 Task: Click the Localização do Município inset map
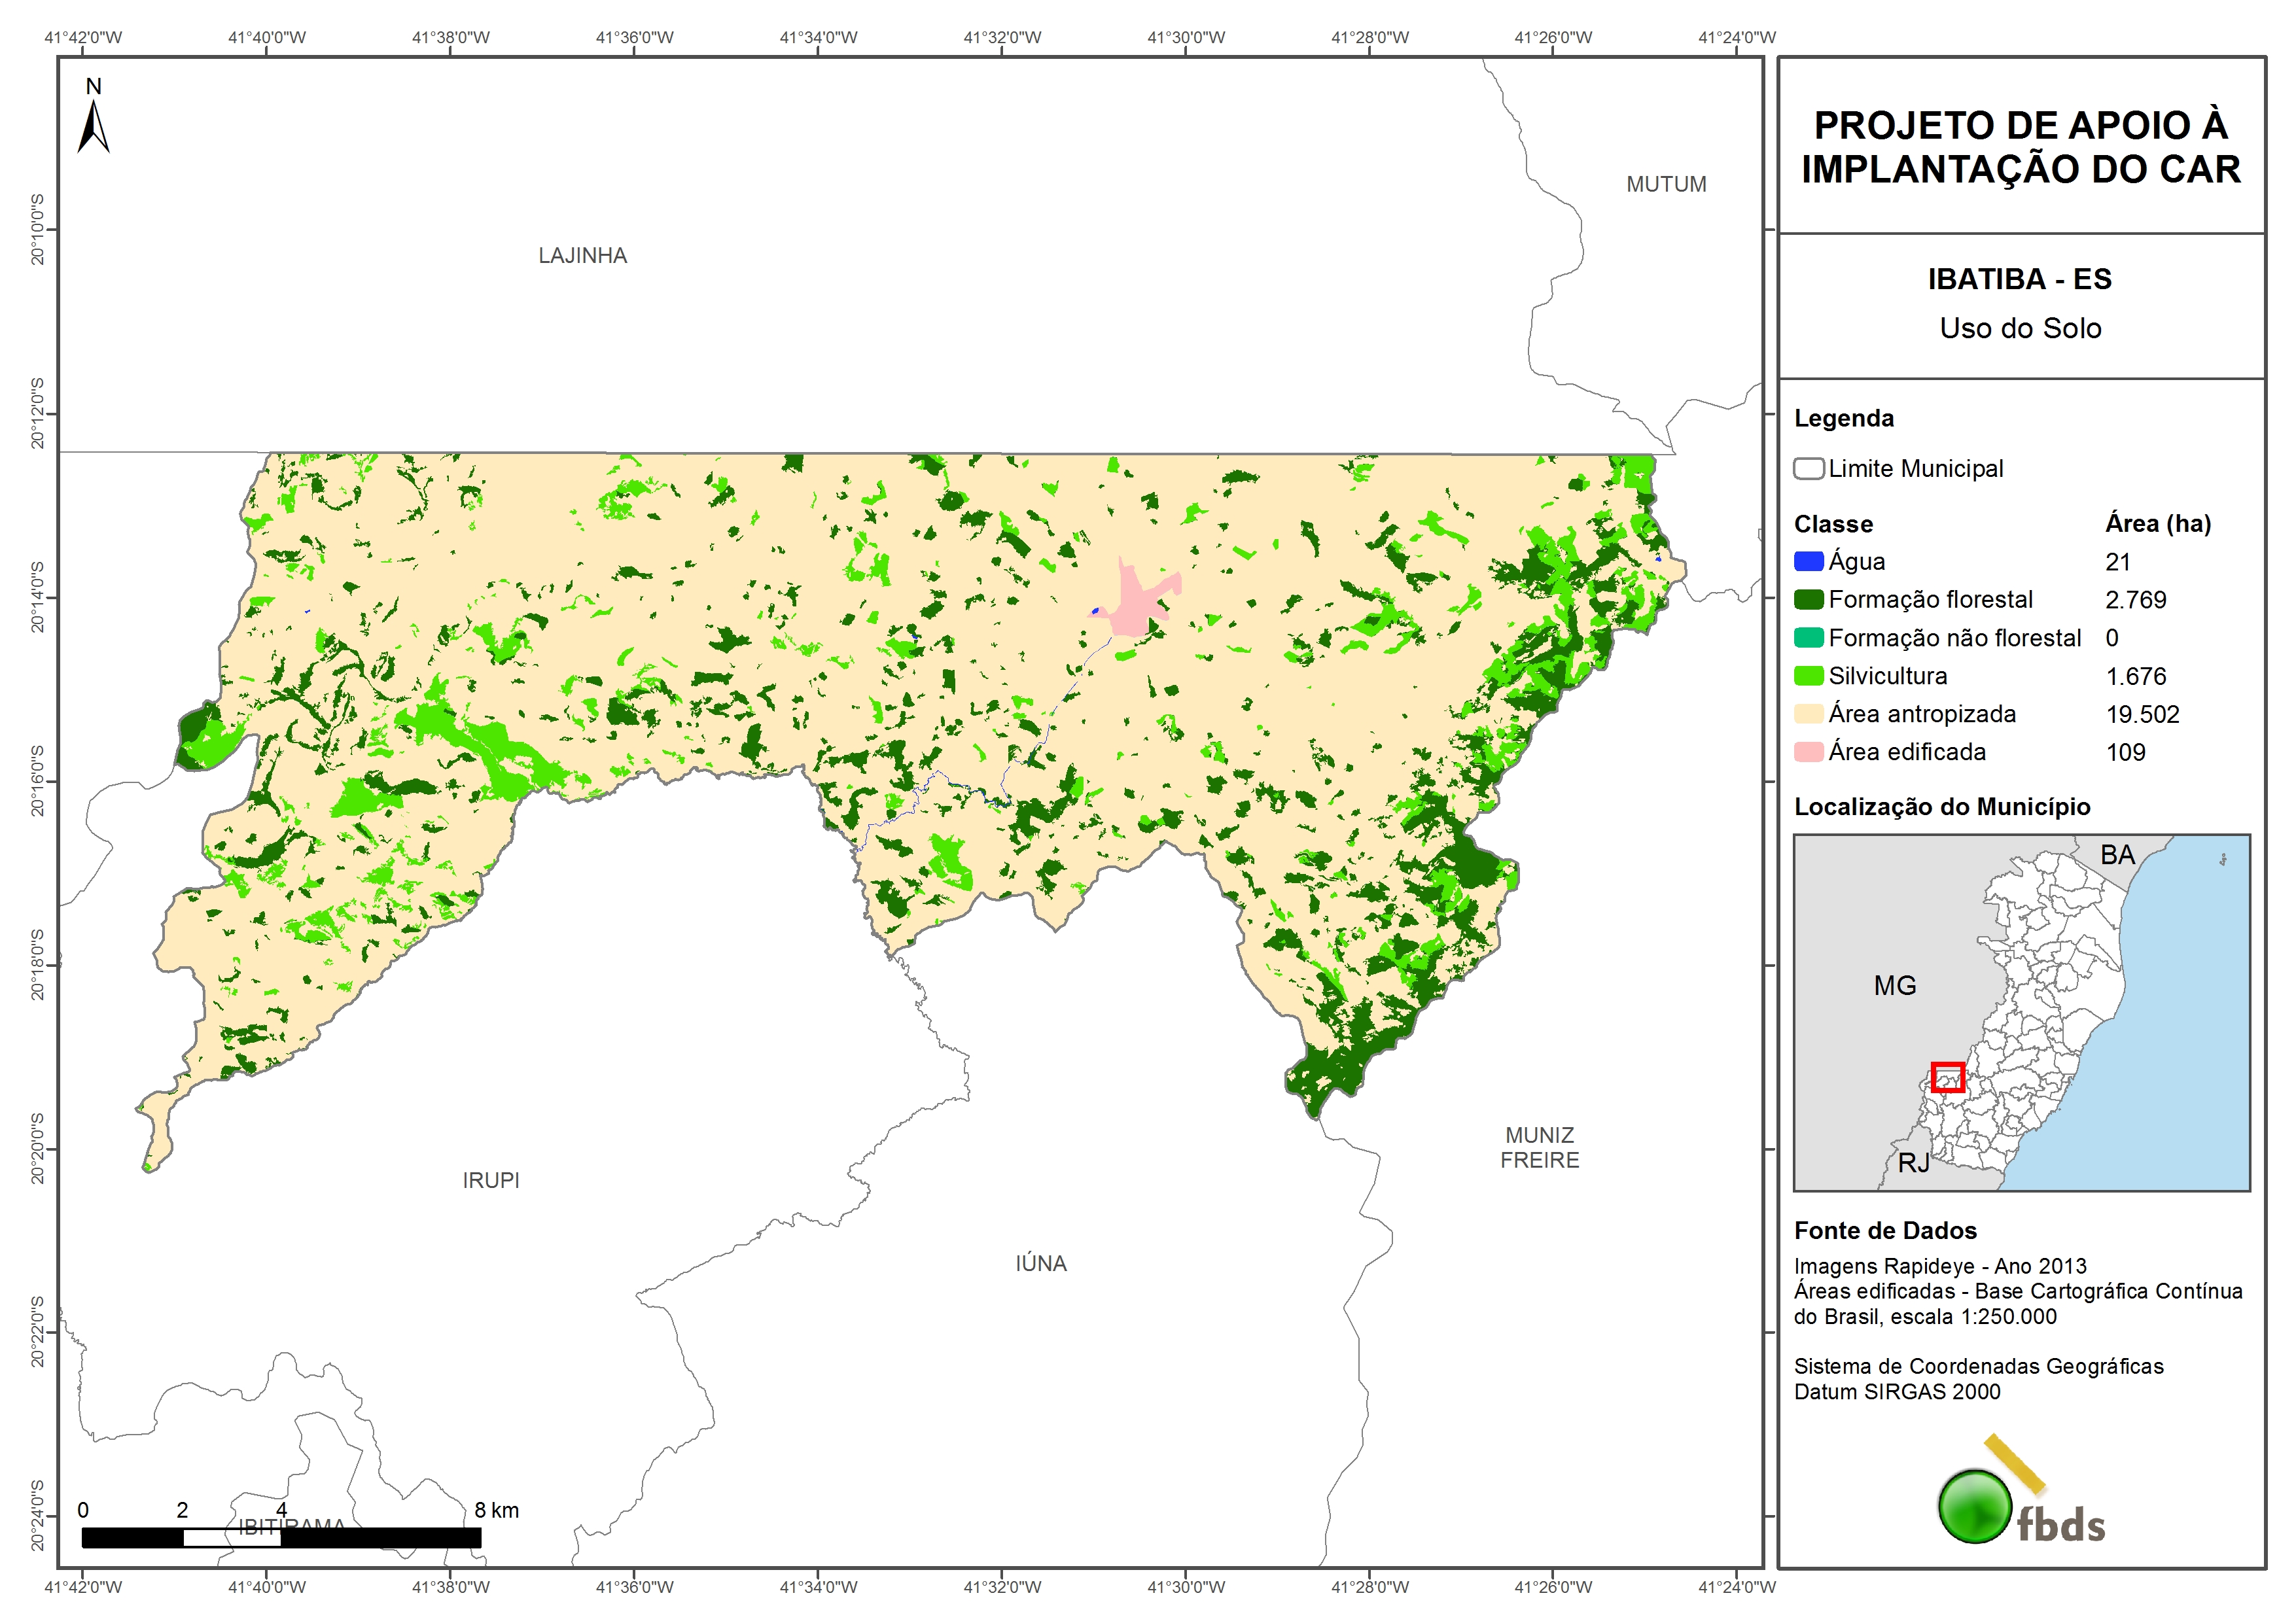coord(2021,1012)
